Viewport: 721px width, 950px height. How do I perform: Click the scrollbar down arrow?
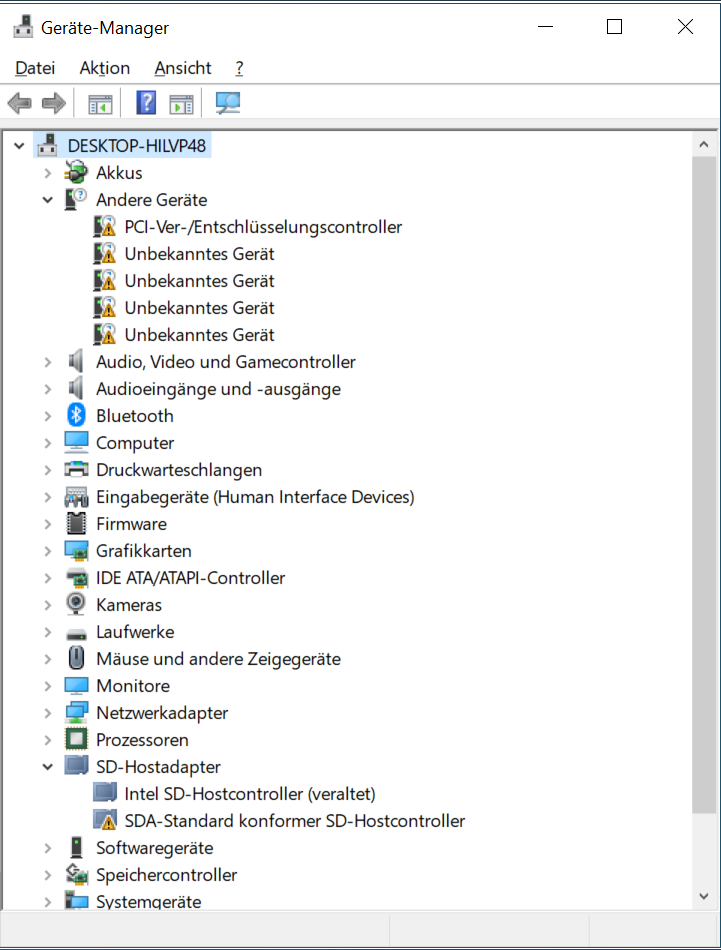pyautogui.click(x=704, y=896)
